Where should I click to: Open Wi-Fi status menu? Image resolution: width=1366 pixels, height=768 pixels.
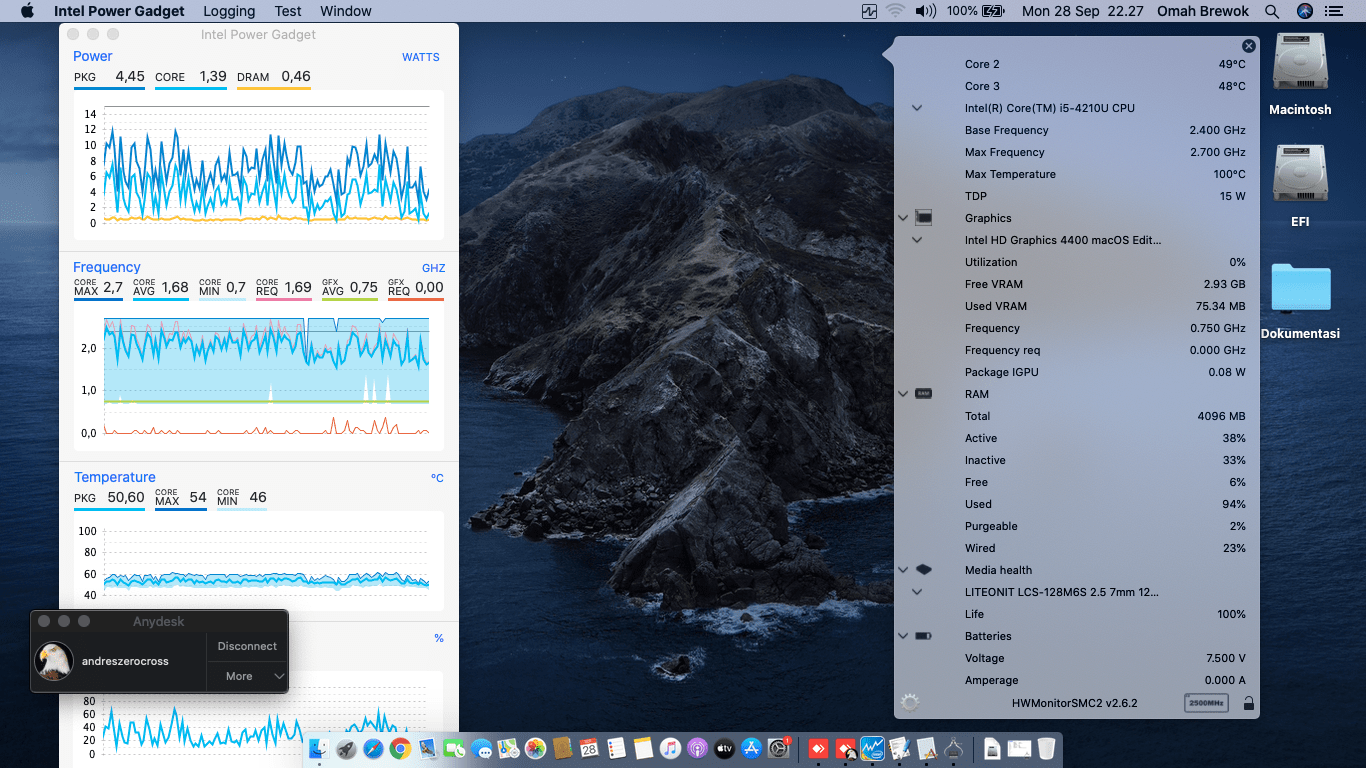click(x=895, y=11)
